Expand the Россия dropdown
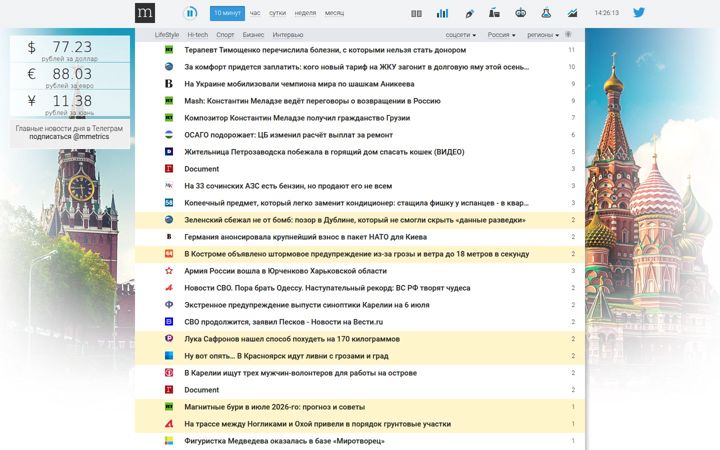720x450 pixels. [x=501, y=35]
